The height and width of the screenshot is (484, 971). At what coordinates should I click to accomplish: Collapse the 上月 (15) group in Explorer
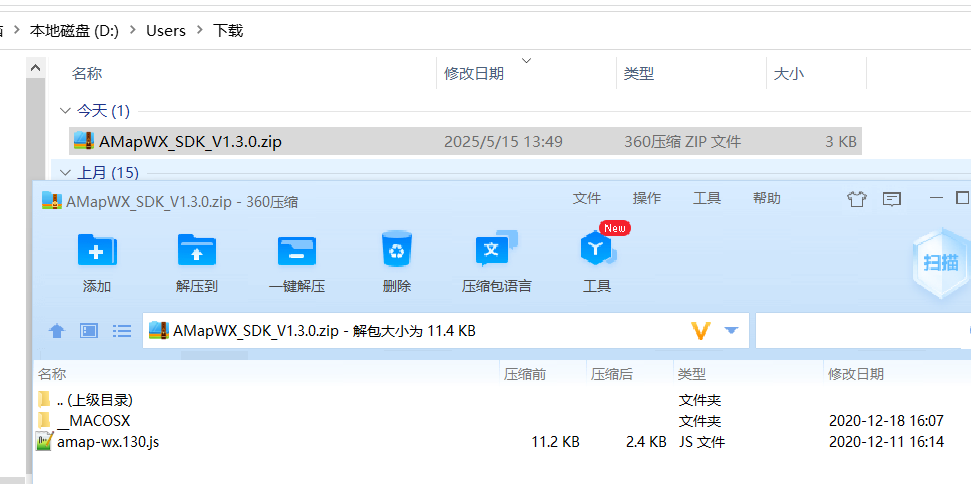(65, 172)
